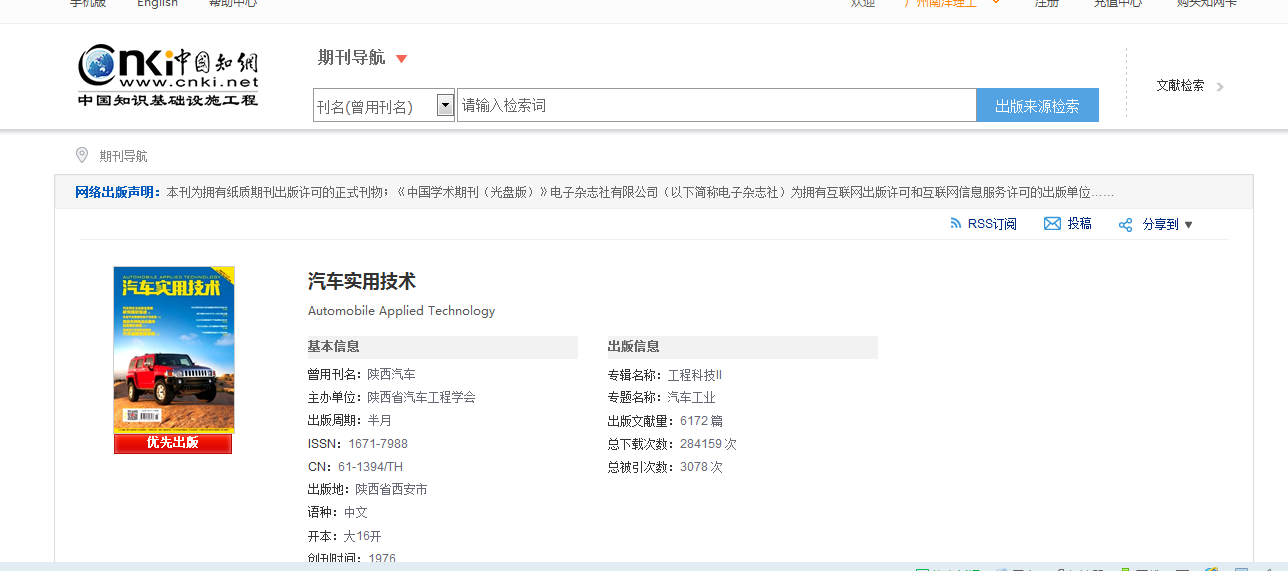Click the location pin breadcrumb icon
This screenshot has height=571, width=1288.
[82, 155]
